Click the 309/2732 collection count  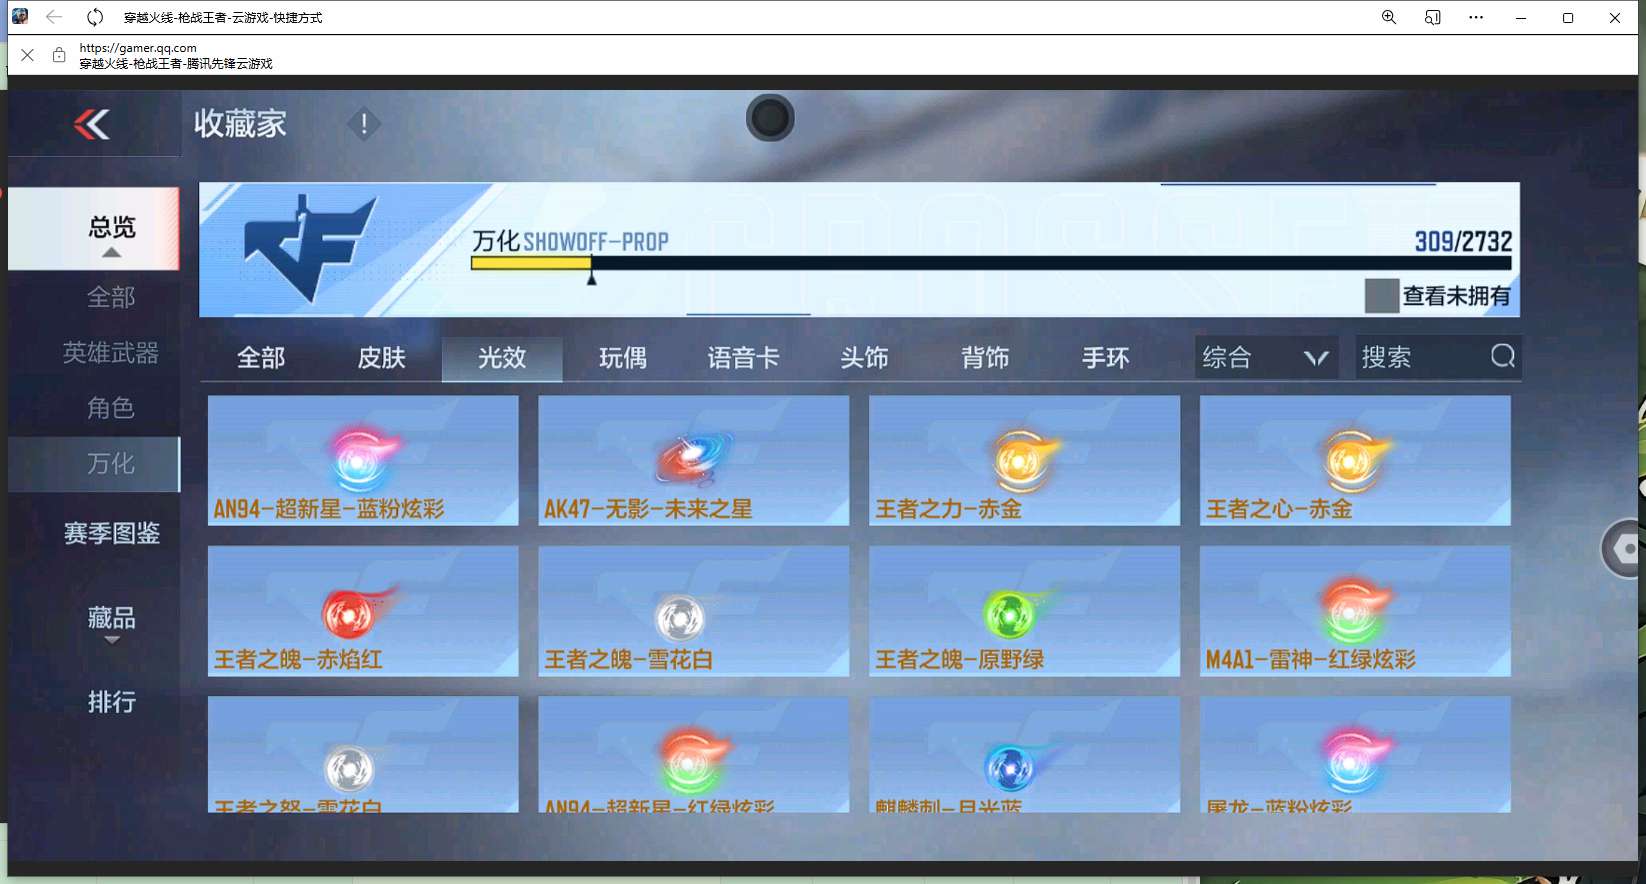pyautogui.click(x=1463, y=241)
